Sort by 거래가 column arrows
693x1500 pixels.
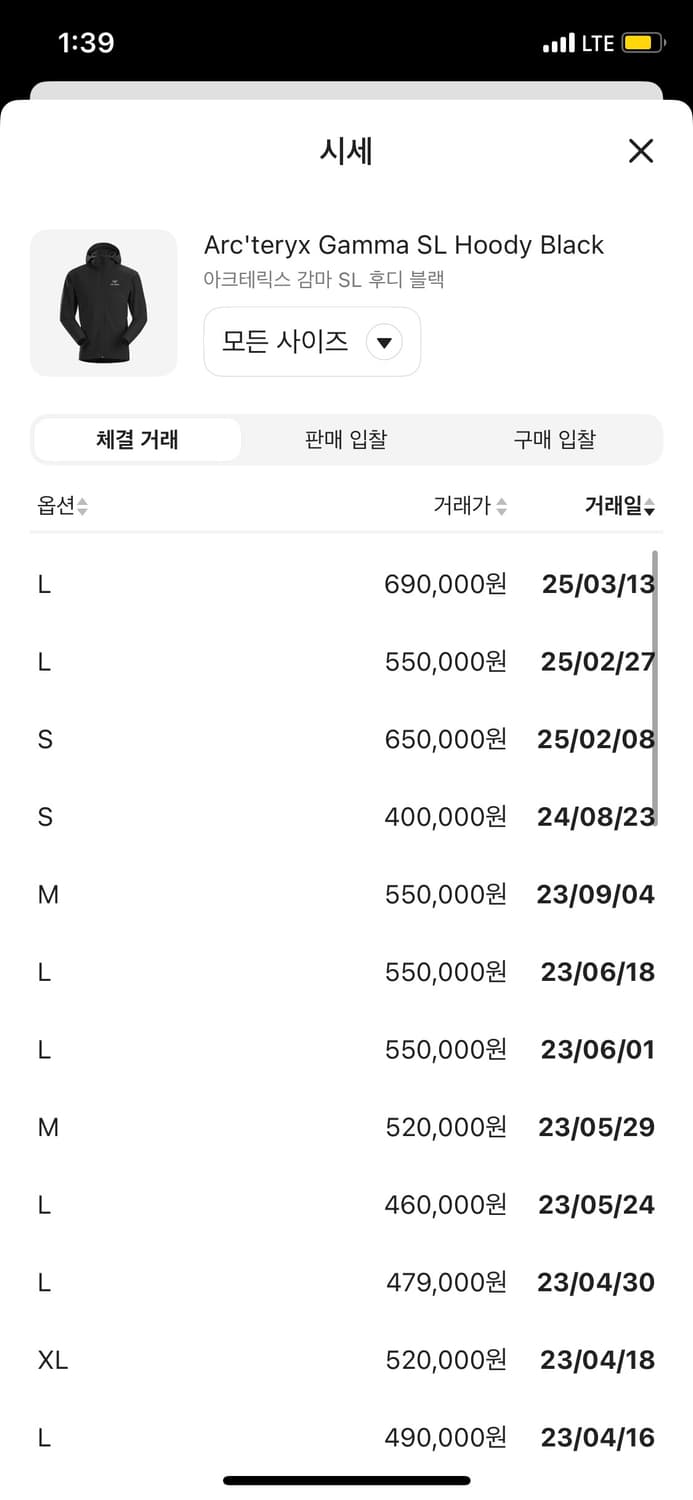coord(501,507)
